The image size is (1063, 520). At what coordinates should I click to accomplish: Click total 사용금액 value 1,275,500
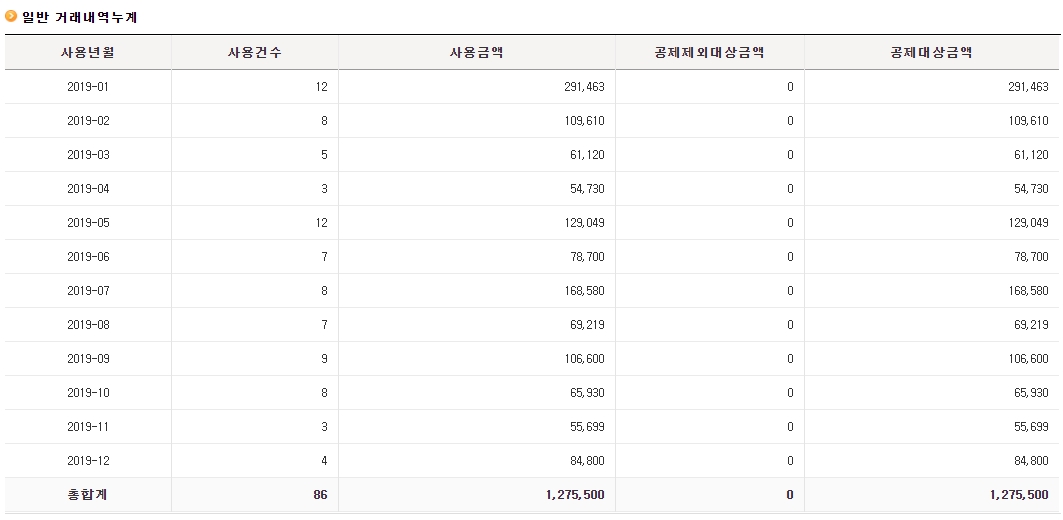(575, 495)
